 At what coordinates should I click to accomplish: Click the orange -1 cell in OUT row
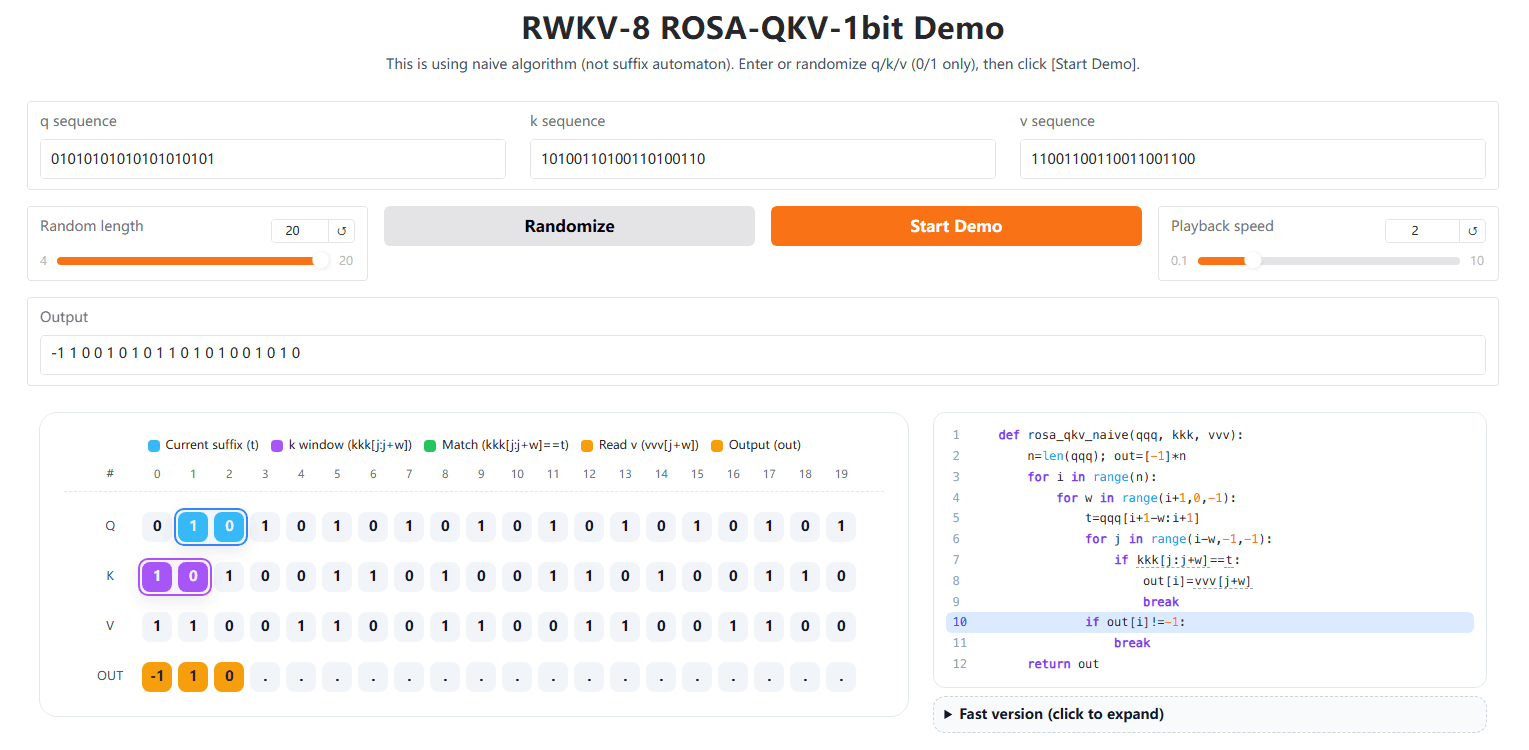(157, 676)
